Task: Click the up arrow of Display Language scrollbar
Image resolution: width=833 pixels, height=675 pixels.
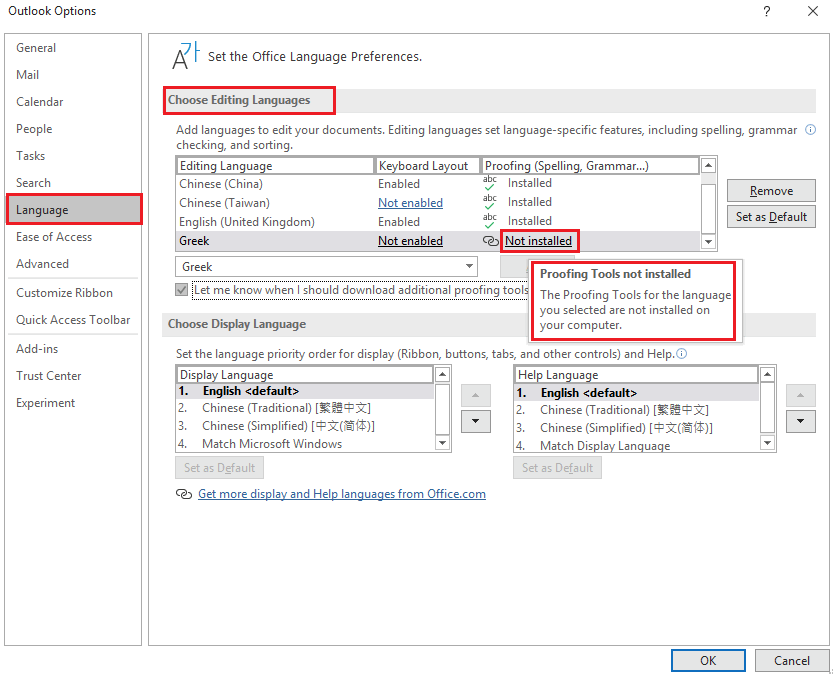Action: click(x=442, y=374)
